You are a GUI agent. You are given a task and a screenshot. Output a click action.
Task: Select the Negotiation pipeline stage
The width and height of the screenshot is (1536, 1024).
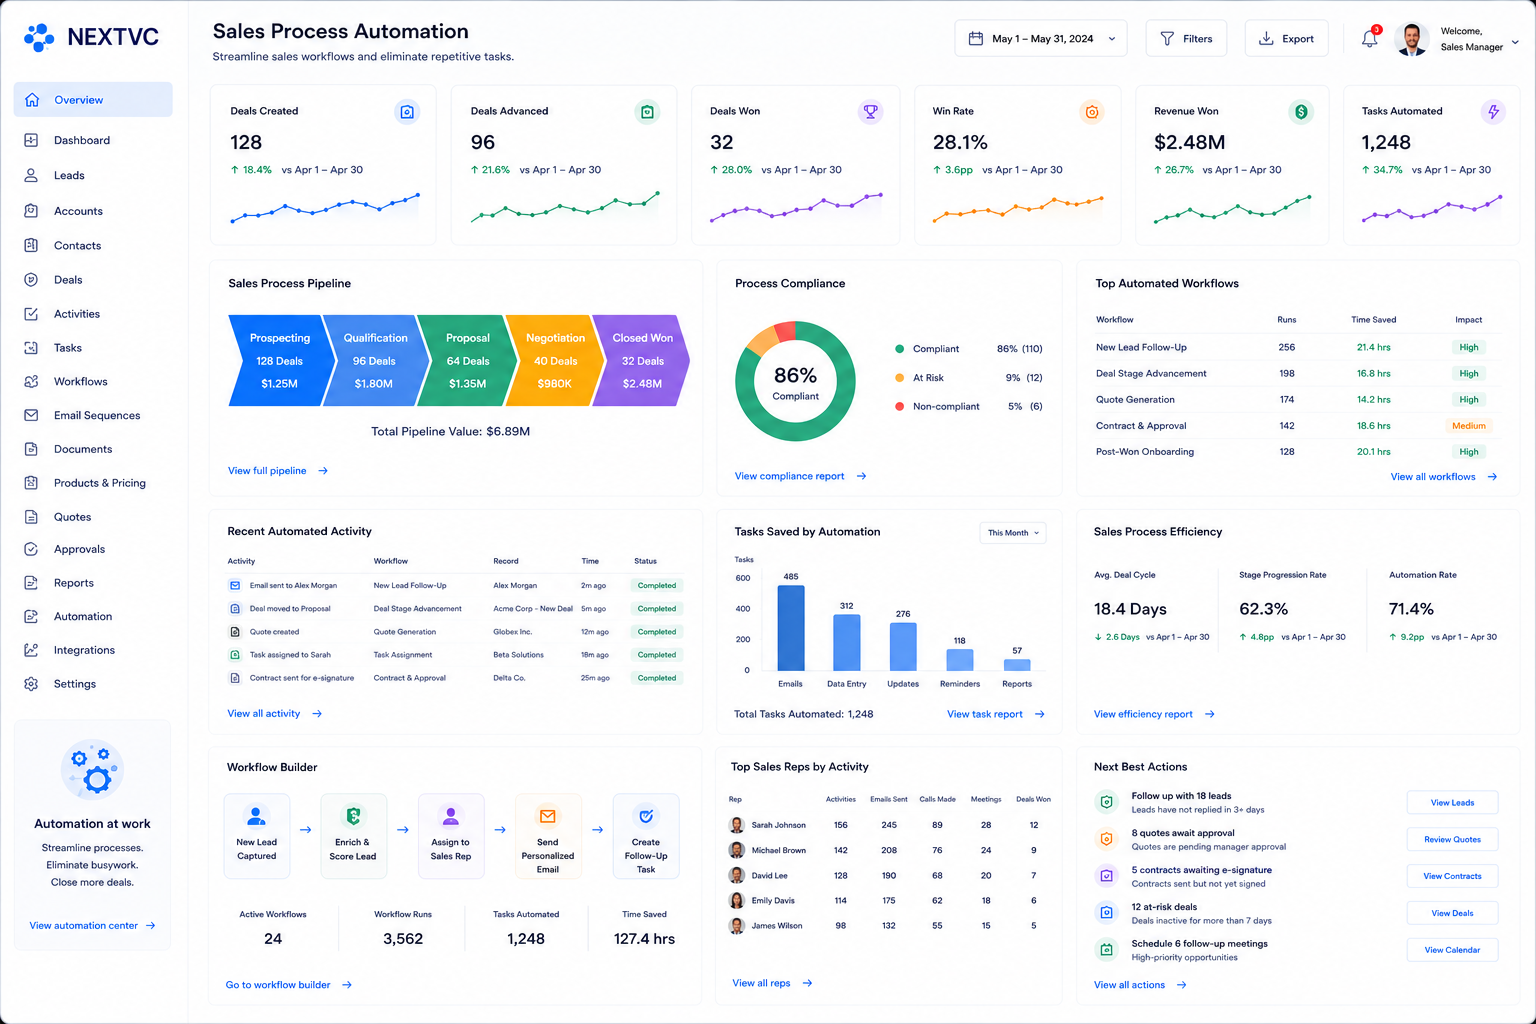(x=555, y=361)
